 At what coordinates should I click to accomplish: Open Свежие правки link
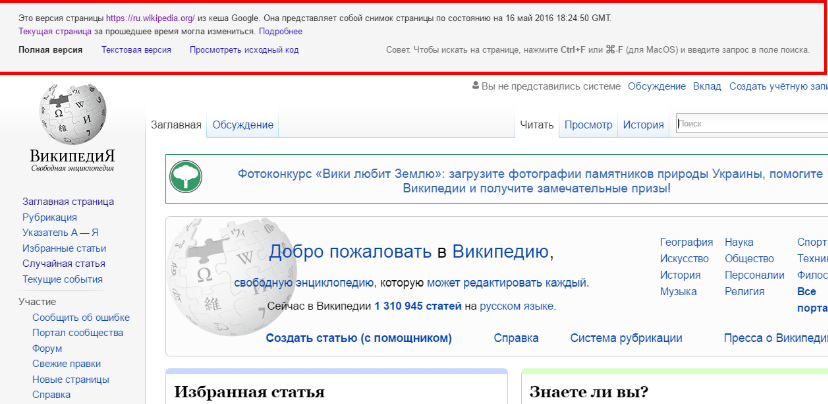tap(66, 364)
